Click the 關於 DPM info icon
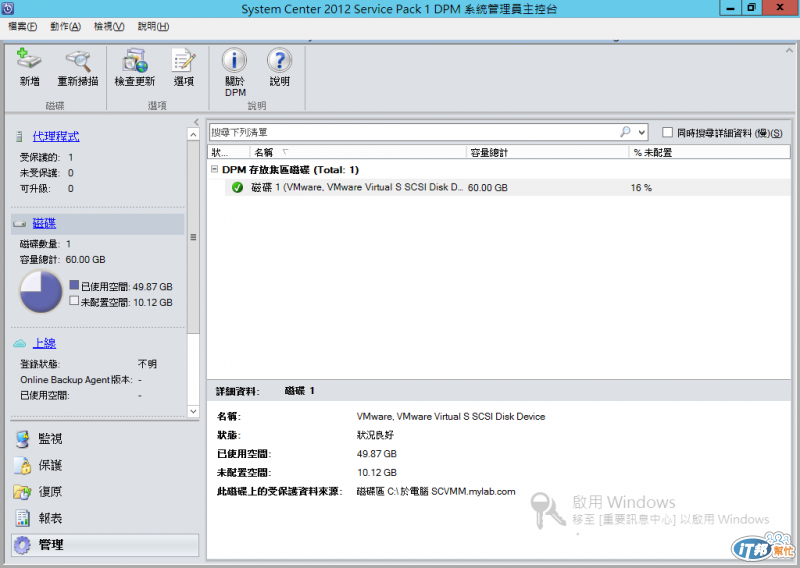Image resolution: width=800 pixels, height=568 pixels. click(235, 60)
